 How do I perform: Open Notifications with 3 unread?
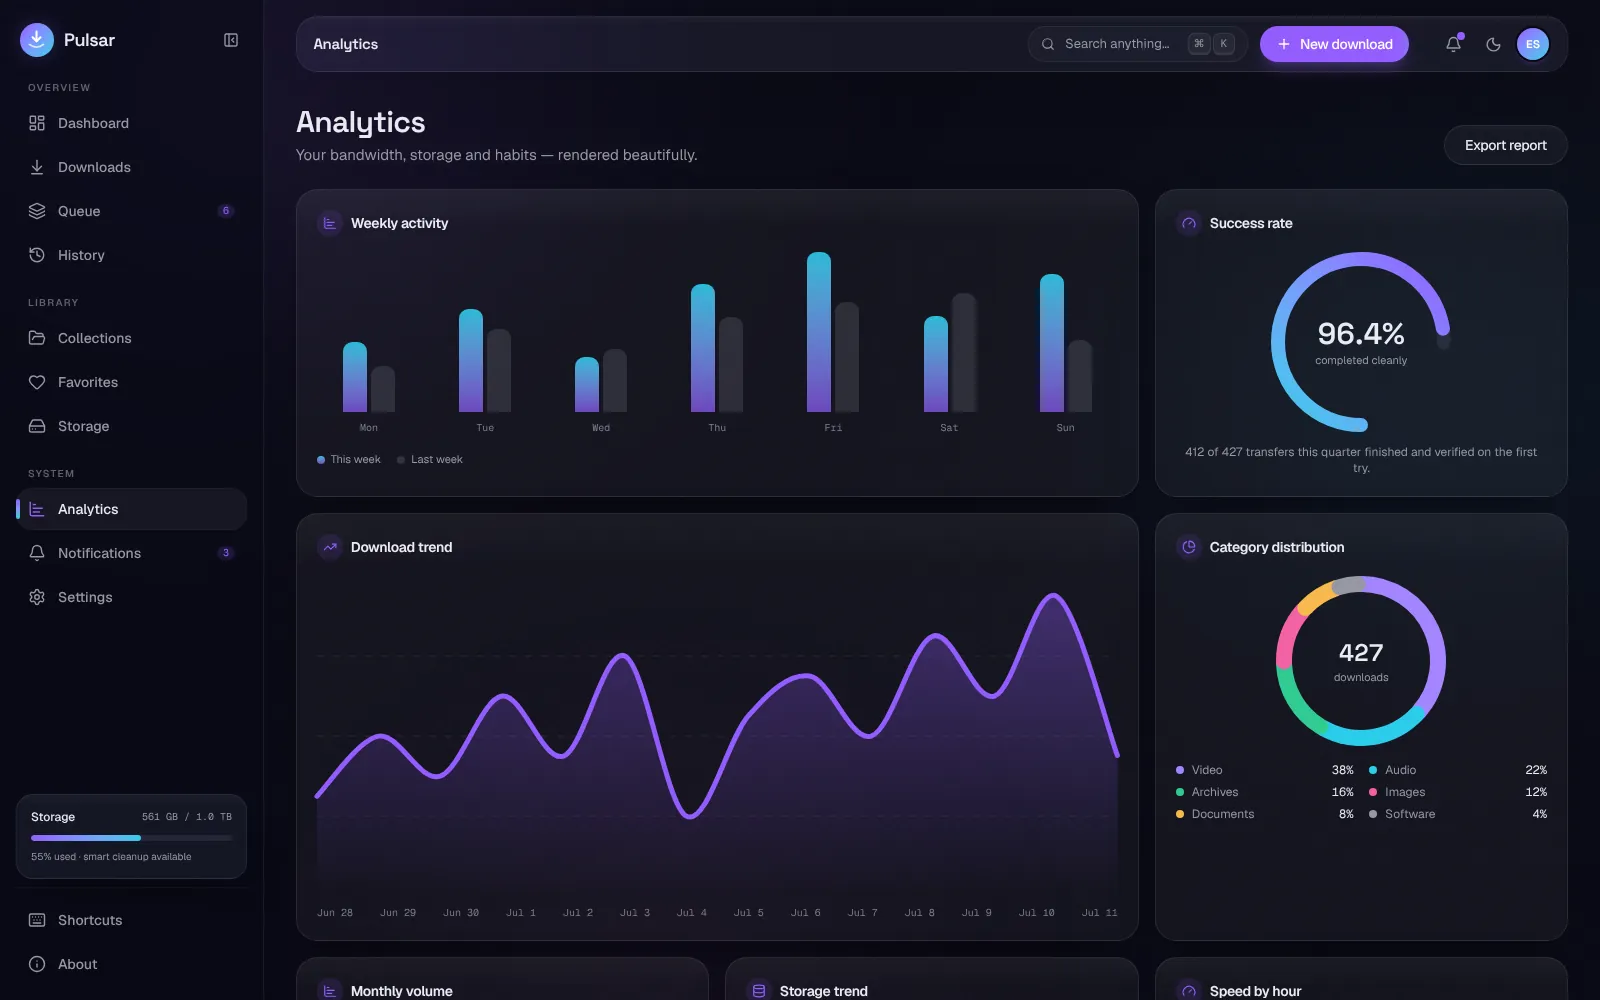click(x=131, y=553)
